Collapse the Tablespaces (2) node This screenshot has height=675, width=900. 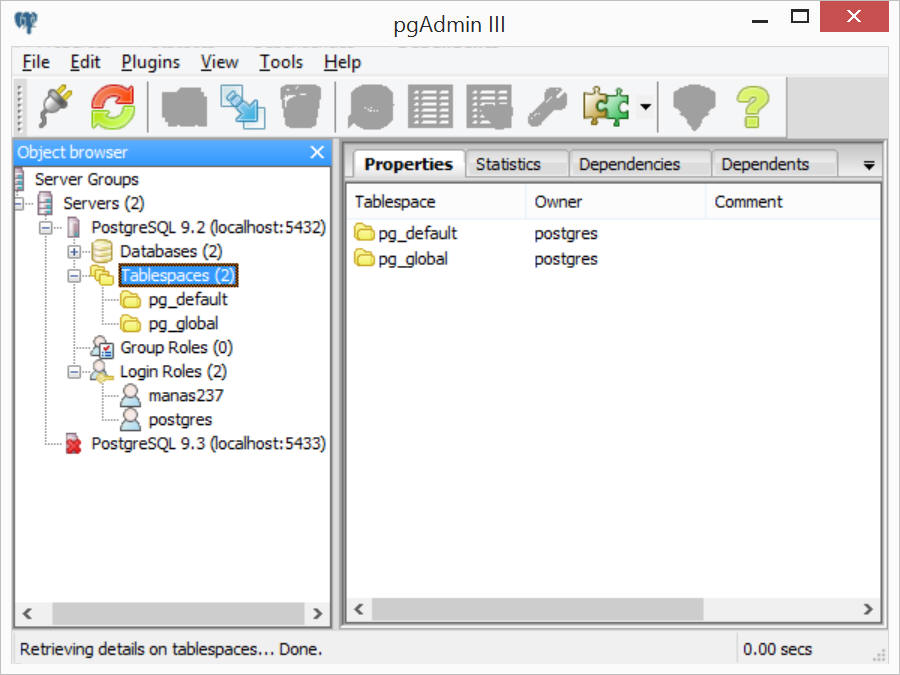(74, 276)
